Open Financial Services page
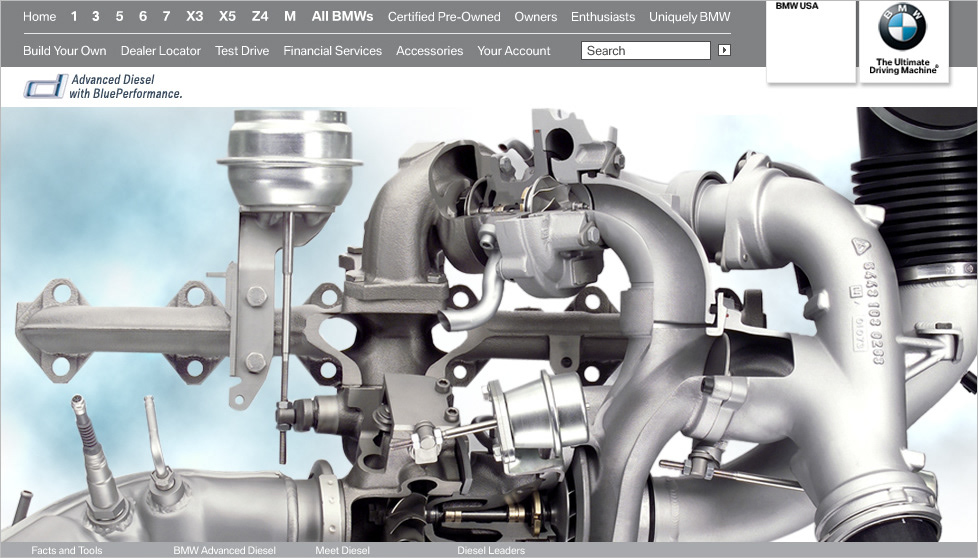The width and height of the screenshot is (978, 558). 332,51
